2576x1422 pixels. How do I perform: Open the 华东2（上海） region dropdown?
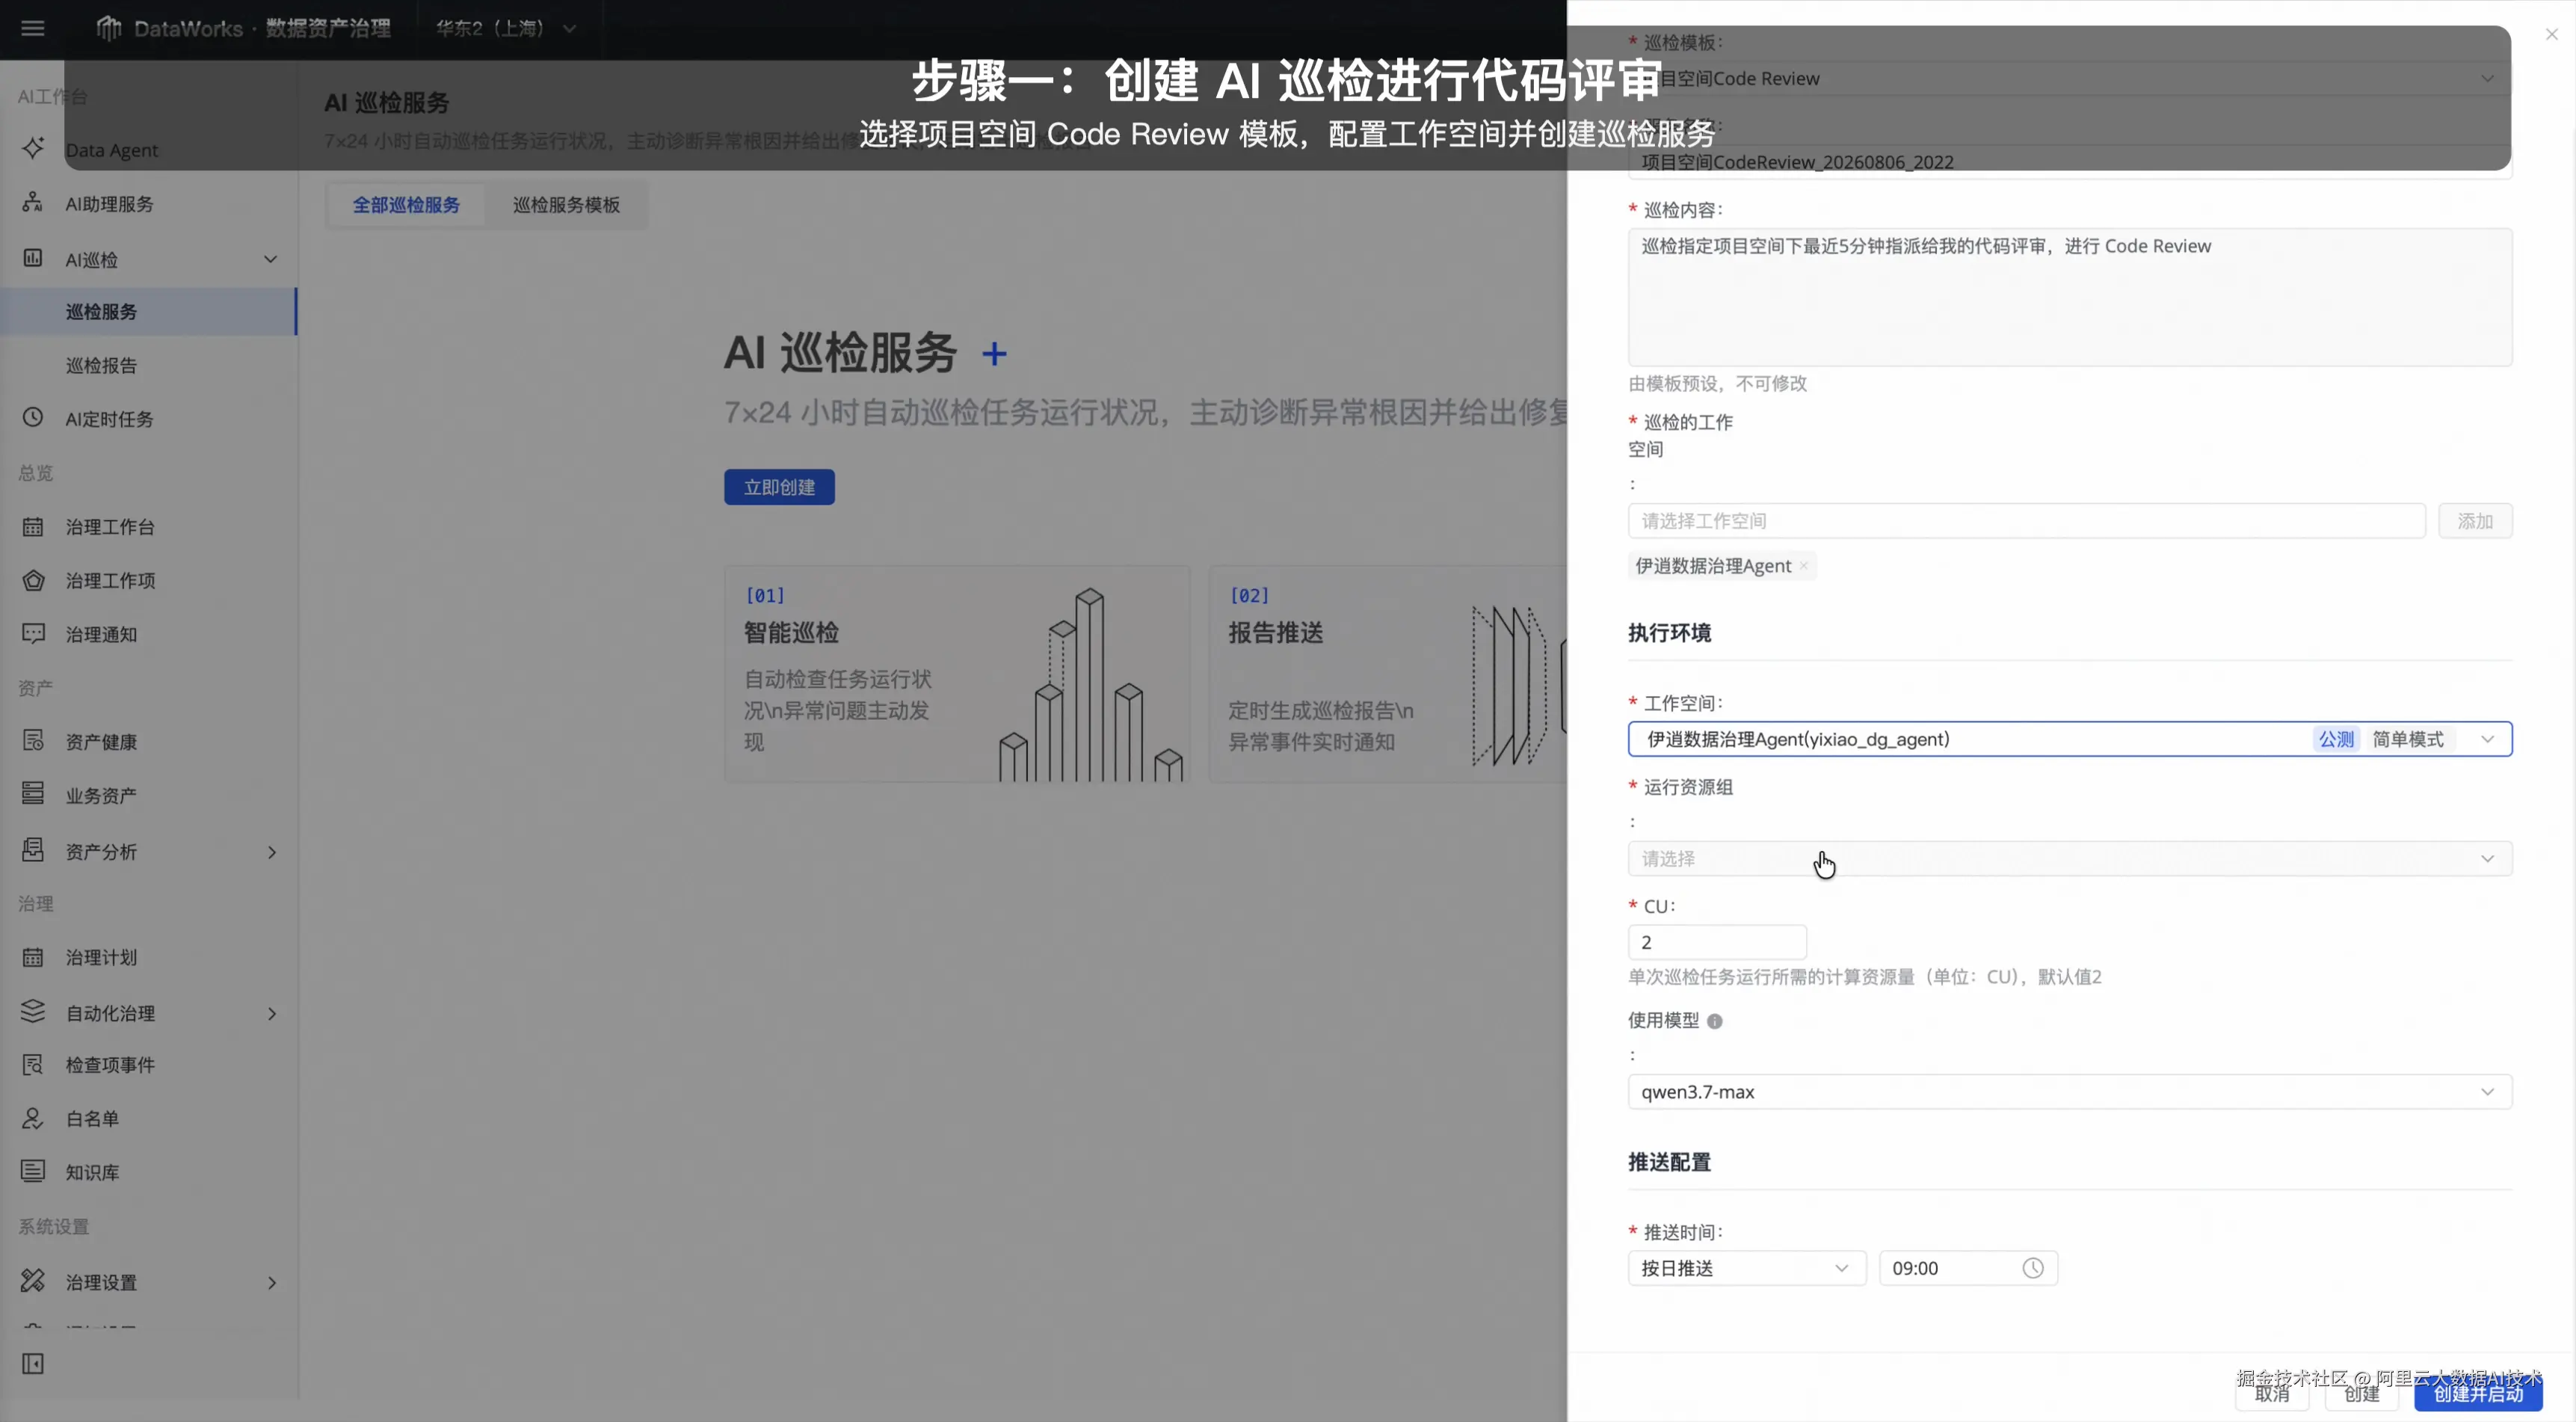(x=506, y=28)
